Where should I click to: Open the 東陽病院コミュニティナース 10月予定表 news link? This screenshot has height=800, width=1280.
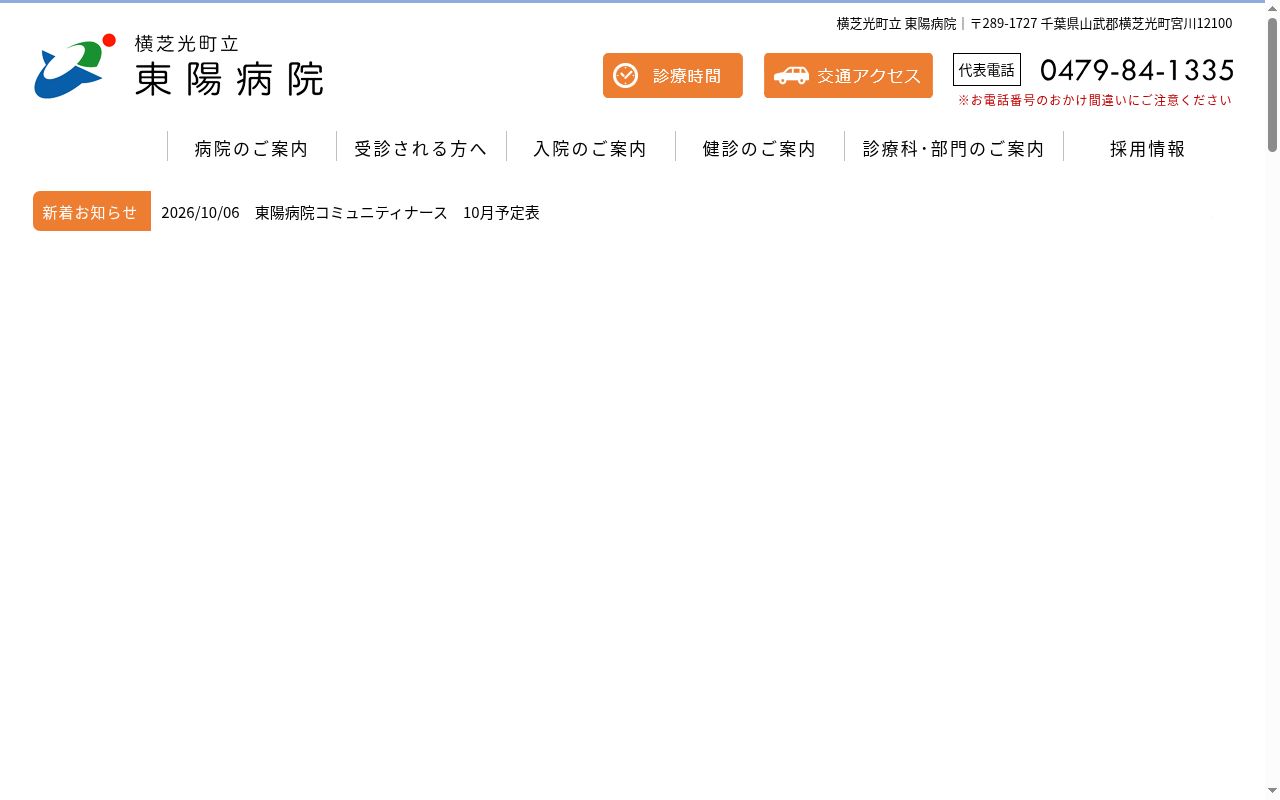pyautogui.click(x=397, y=213)
